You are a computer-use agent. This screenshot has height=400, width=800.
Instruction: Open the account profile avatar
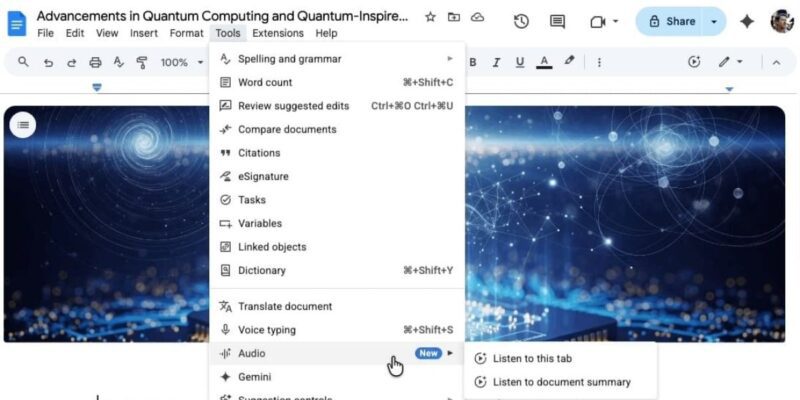click(x=782, y=21)
